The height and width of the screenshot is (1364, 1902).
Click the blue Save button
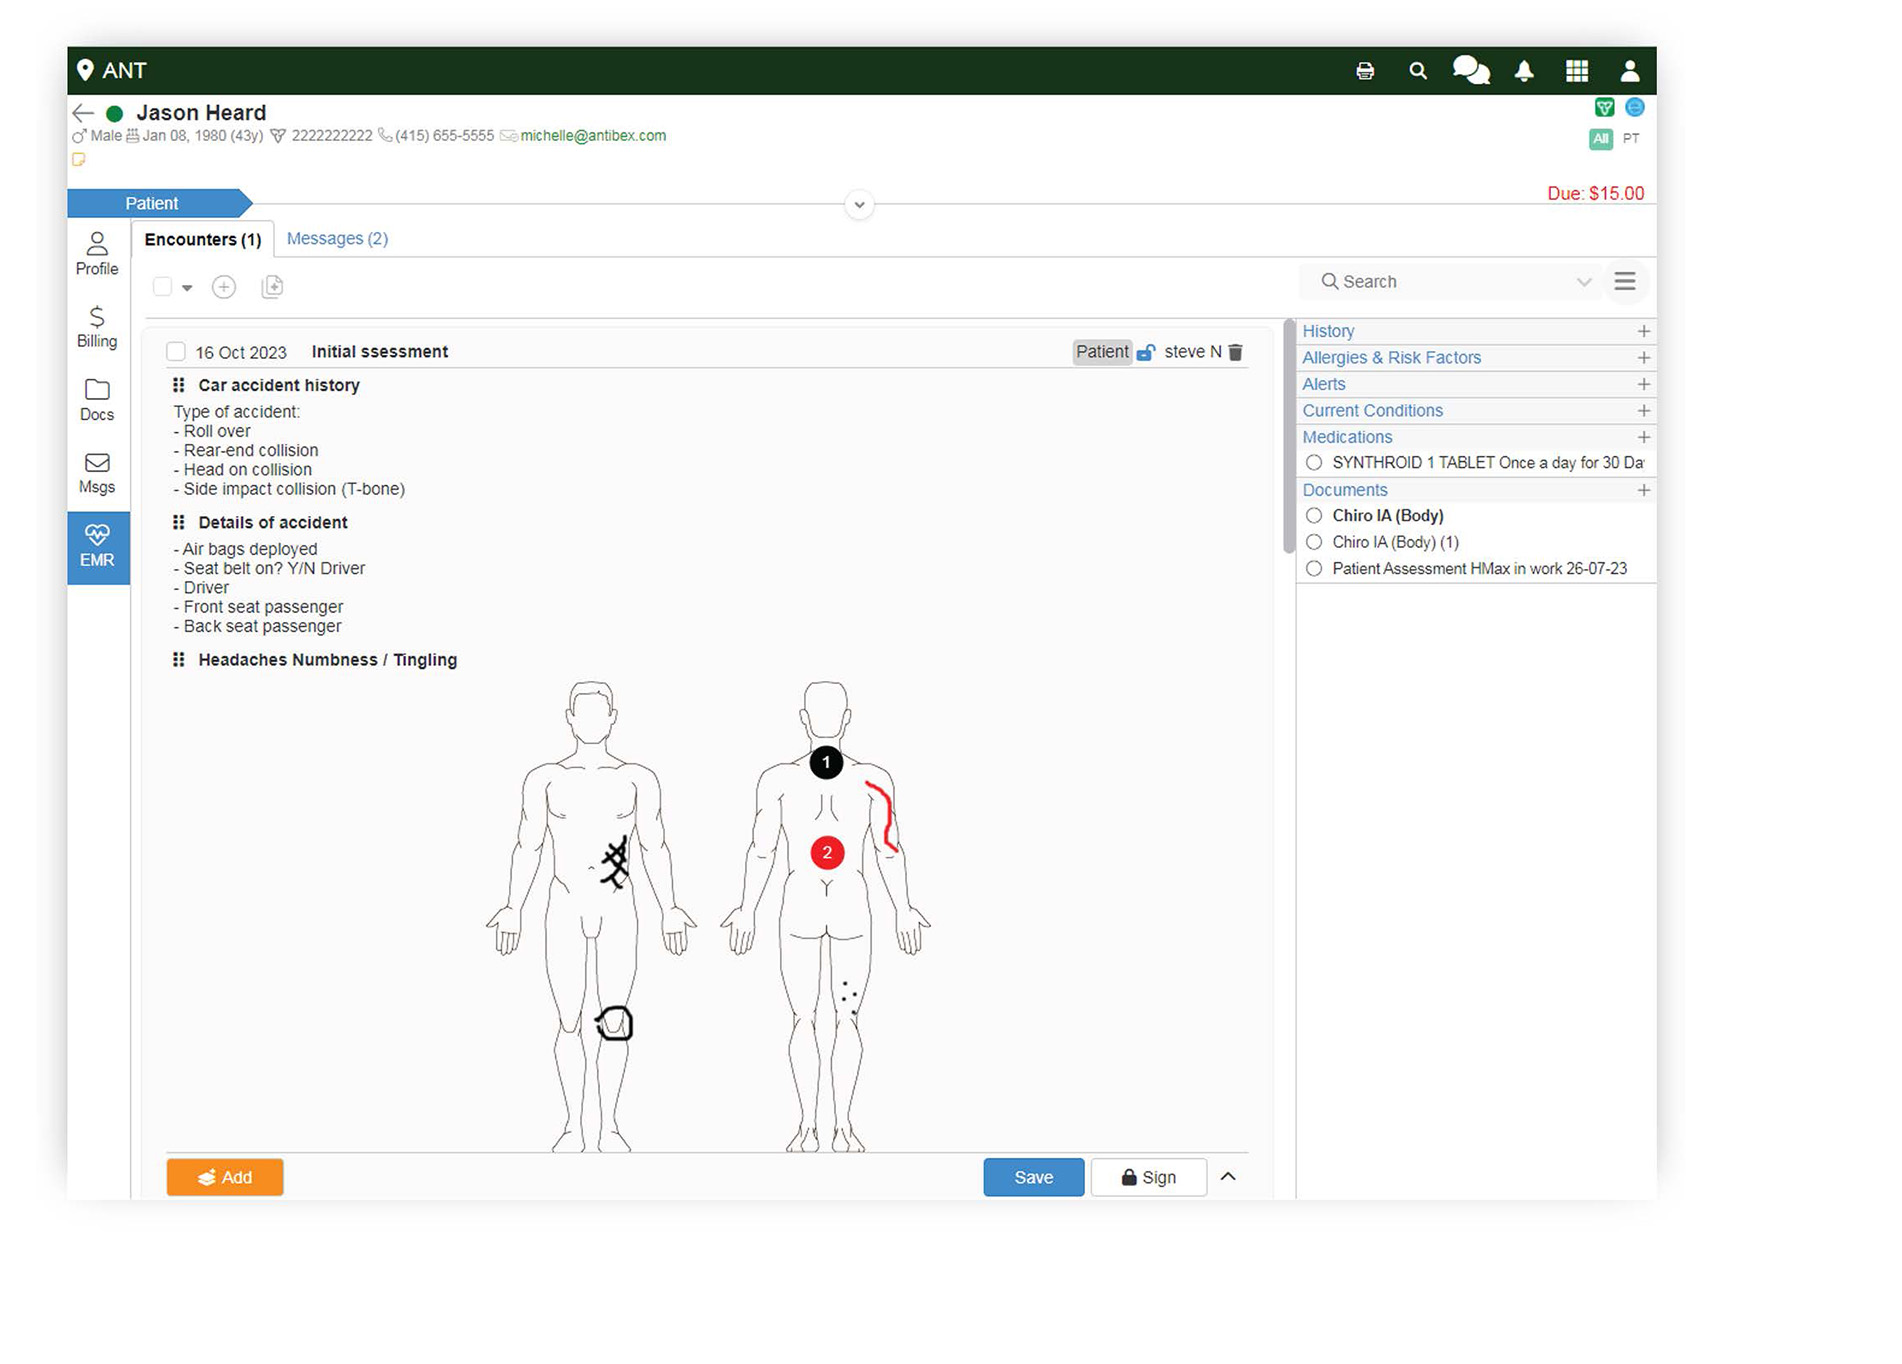pyautogui.click(x=1033, y=1177)
